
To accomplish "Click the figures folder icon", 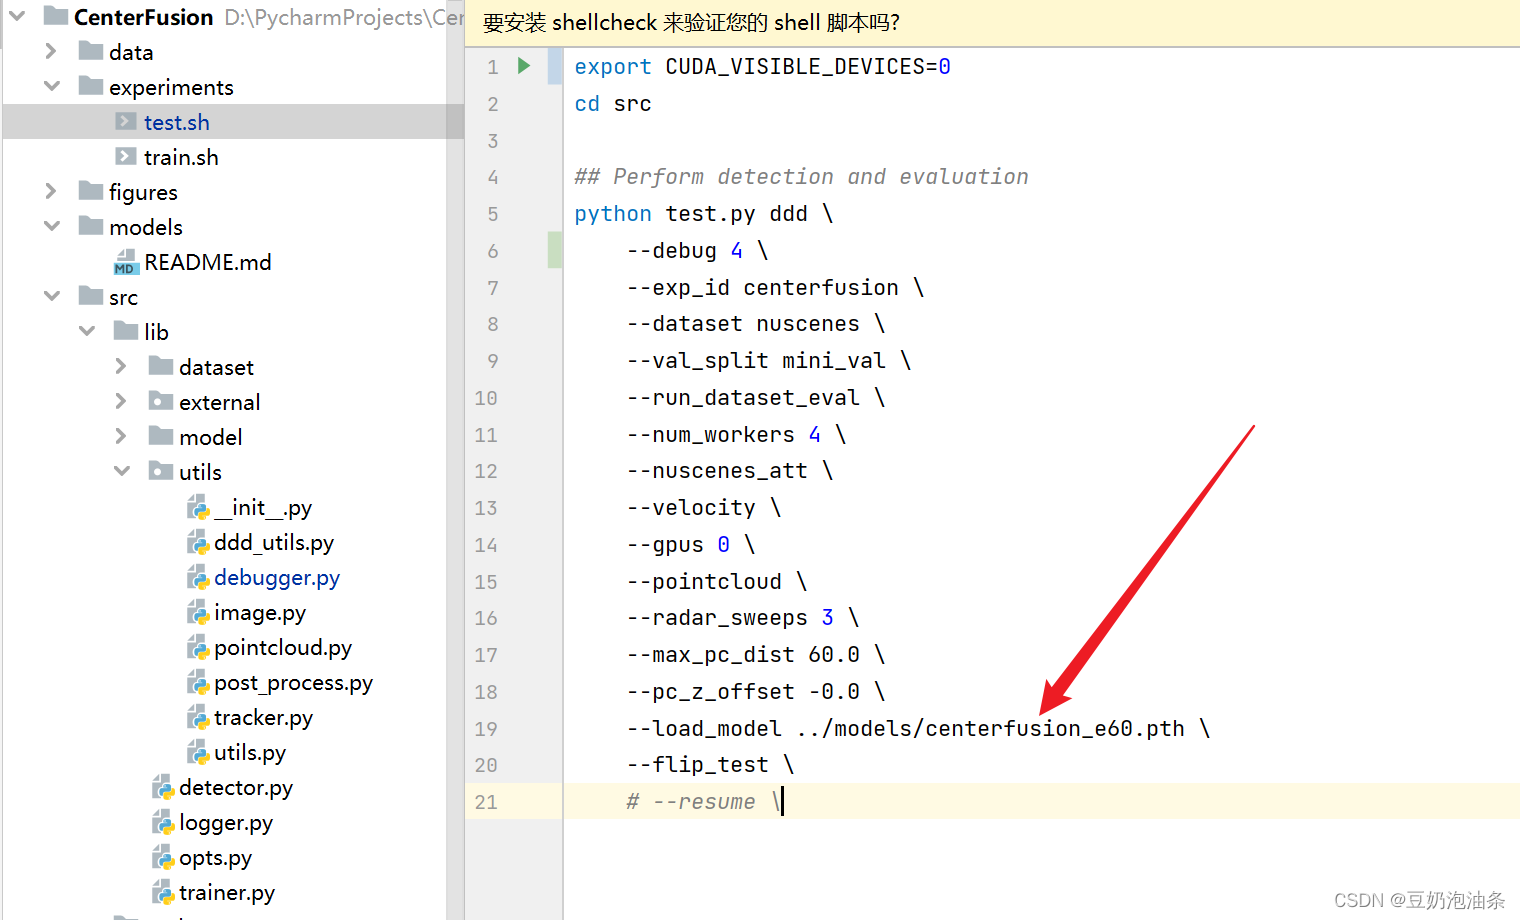I will (x=91, y=191).
